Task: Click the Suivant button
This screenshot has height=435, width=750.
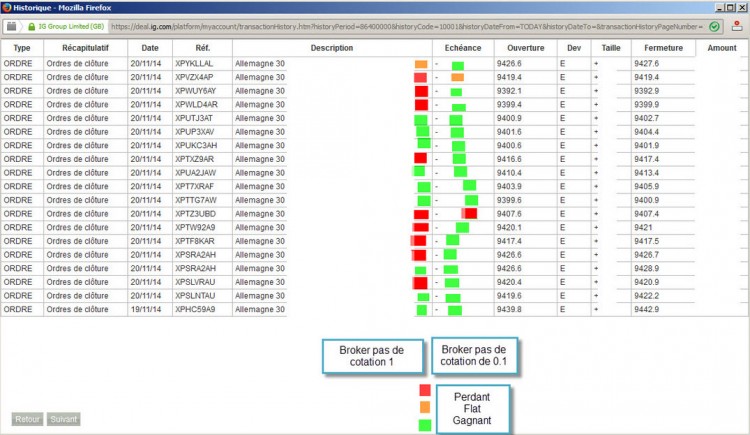Action: 64,419
